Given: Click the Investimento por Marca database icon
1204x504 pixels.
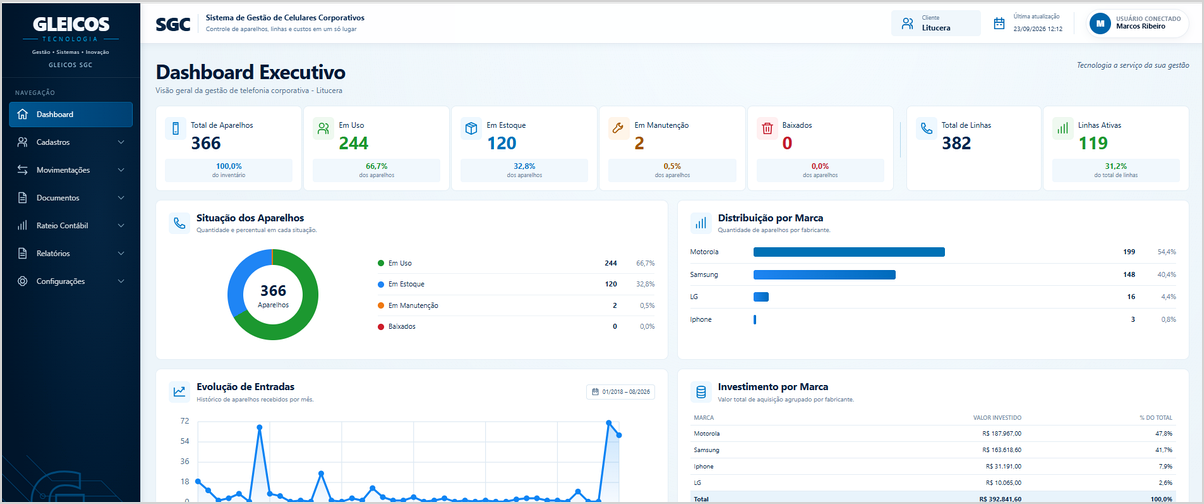Looking at the screenshot, I should click(x=701, y=392).
